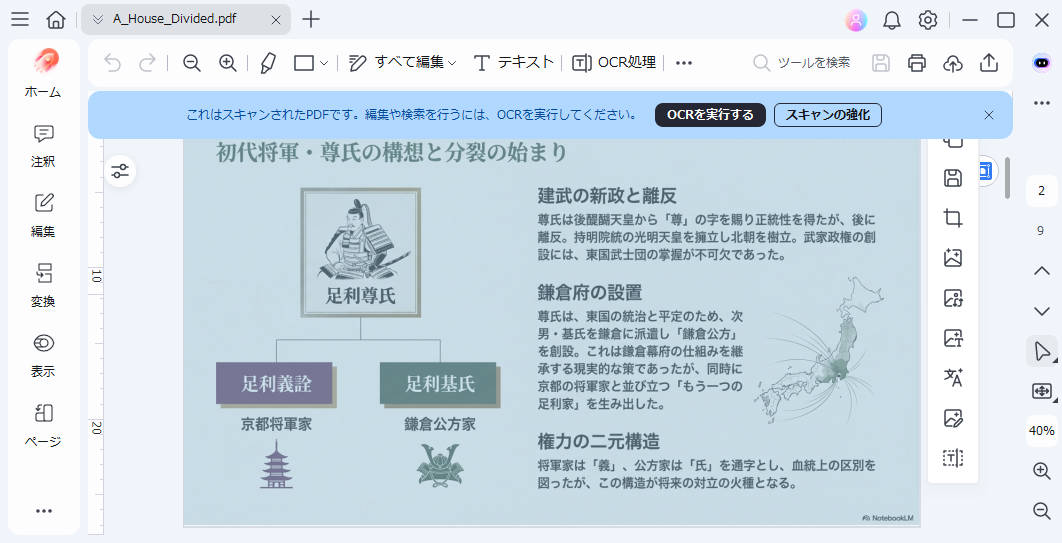Open the fit-width page view options

pos(1042,391)
